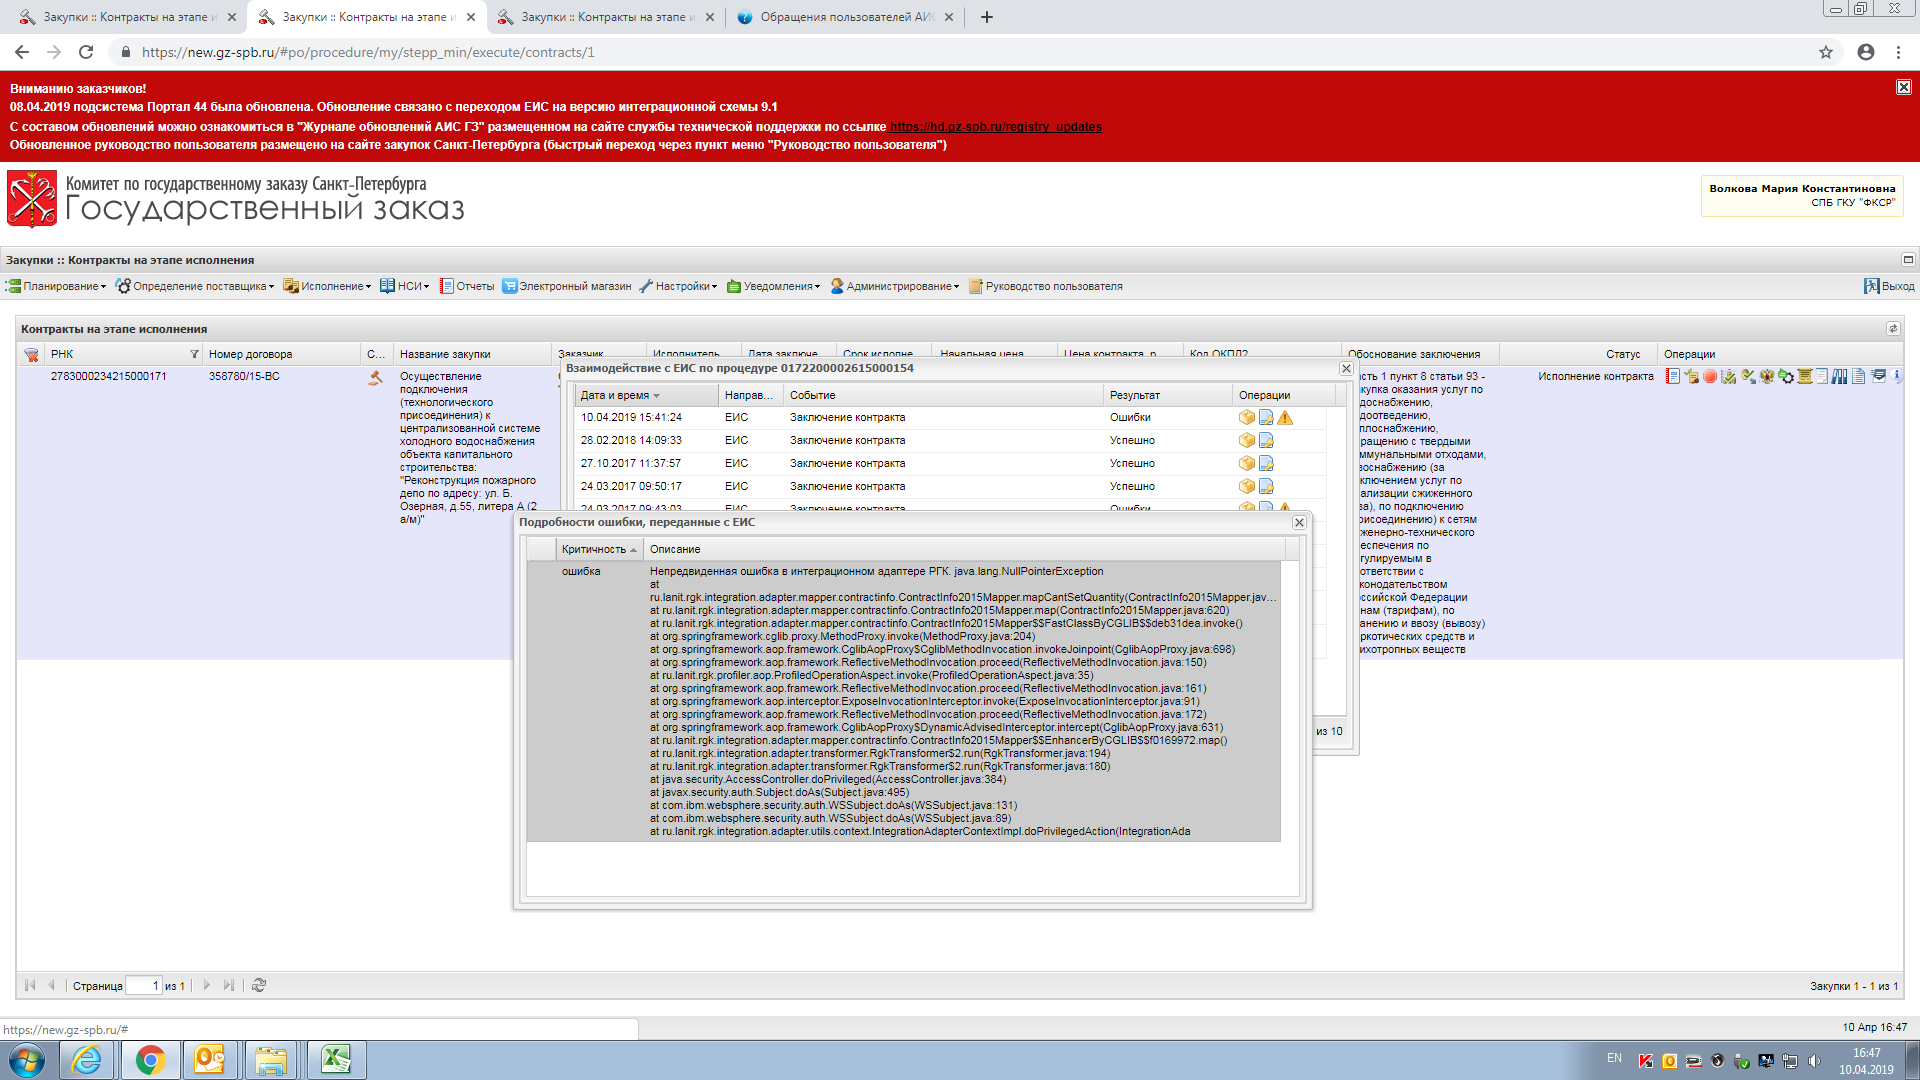Click yellow package icon for 28.02.2018 event
Image resolution: width=1920 pixels, height=1080 pixels.
point(1246,441)
